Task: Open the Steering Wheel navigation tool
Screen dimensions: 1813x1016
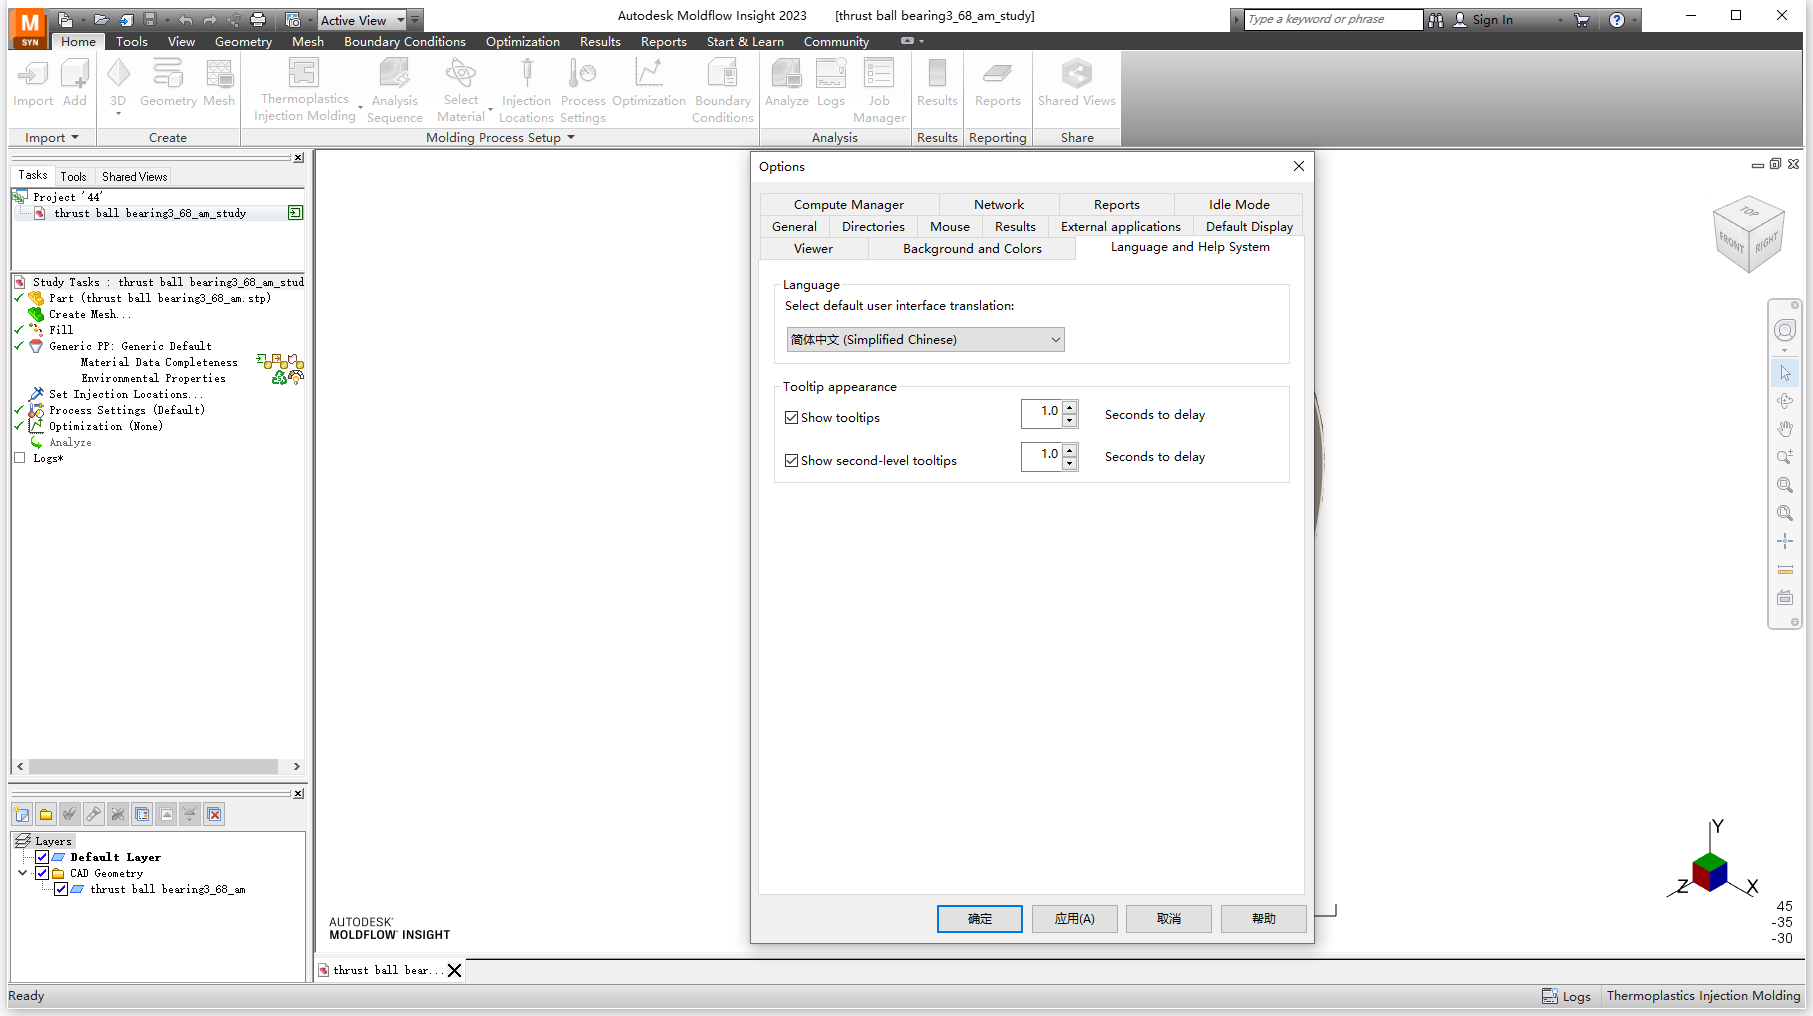Action: 1785,331
